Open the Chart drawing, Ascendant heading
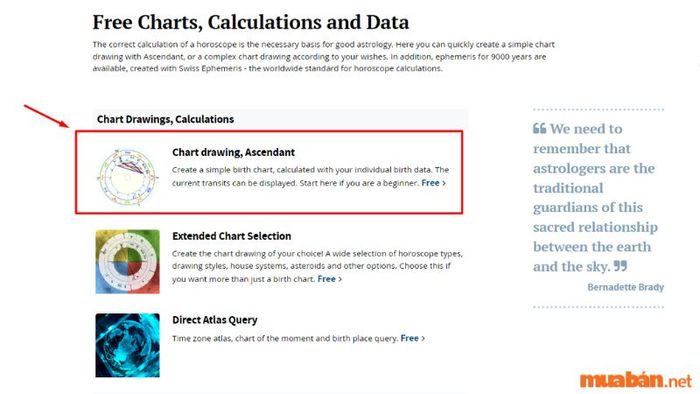Image resolution: width=700 pixels, height=394 pixels. [233, 152]
